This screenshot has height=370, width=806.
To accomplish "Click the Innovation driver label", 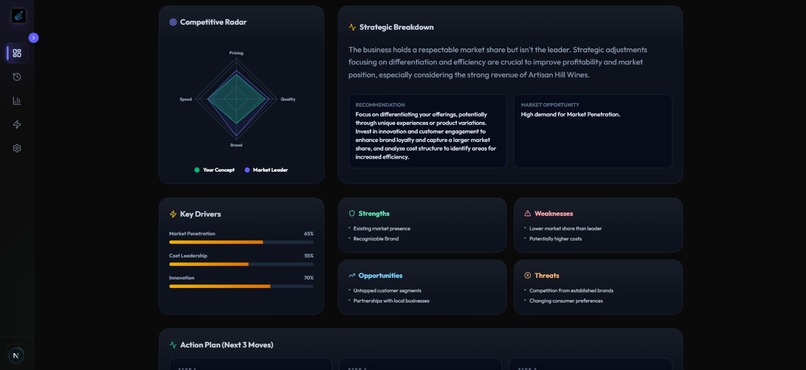I will (x=181, y=278).
